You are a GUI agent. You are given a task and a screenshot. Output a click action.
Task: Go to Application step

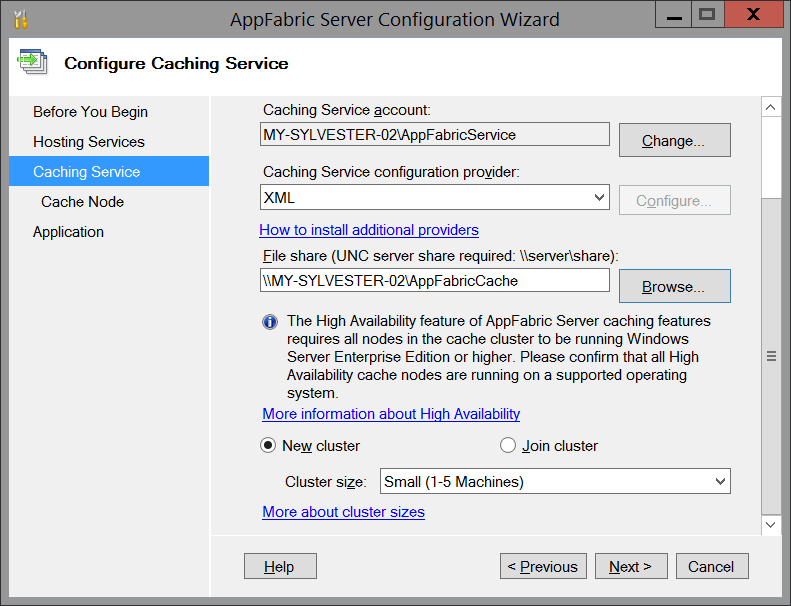pos(68,232)
